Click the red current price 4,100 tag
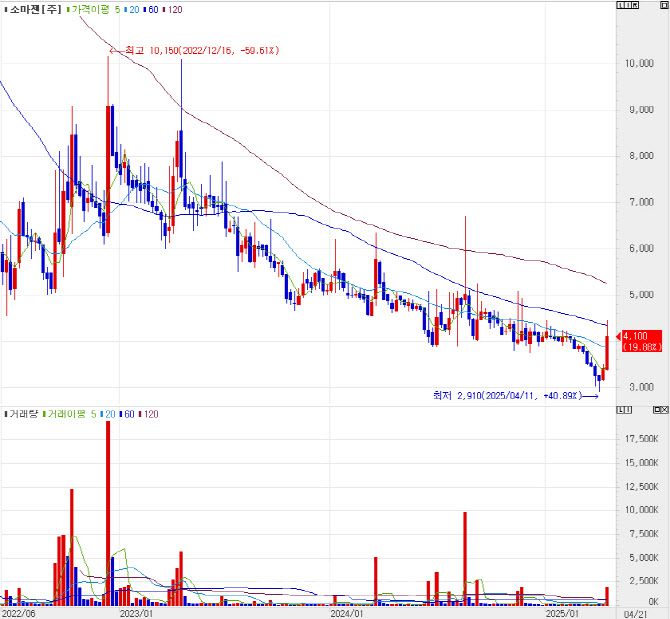 pyautogui.click(x=639, y=341)
